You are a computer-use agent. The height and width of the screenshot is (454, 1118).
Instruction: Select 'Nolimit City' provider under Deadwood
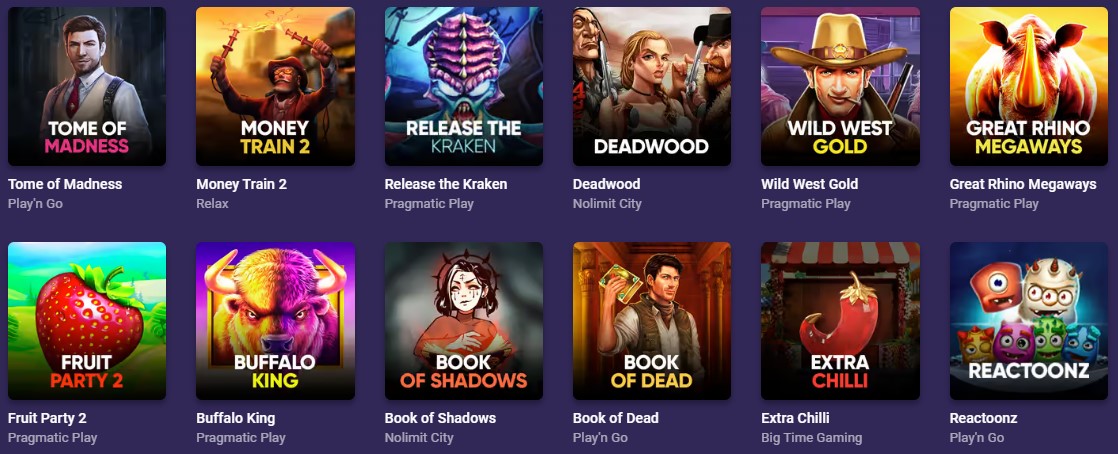tap(607, 204)
